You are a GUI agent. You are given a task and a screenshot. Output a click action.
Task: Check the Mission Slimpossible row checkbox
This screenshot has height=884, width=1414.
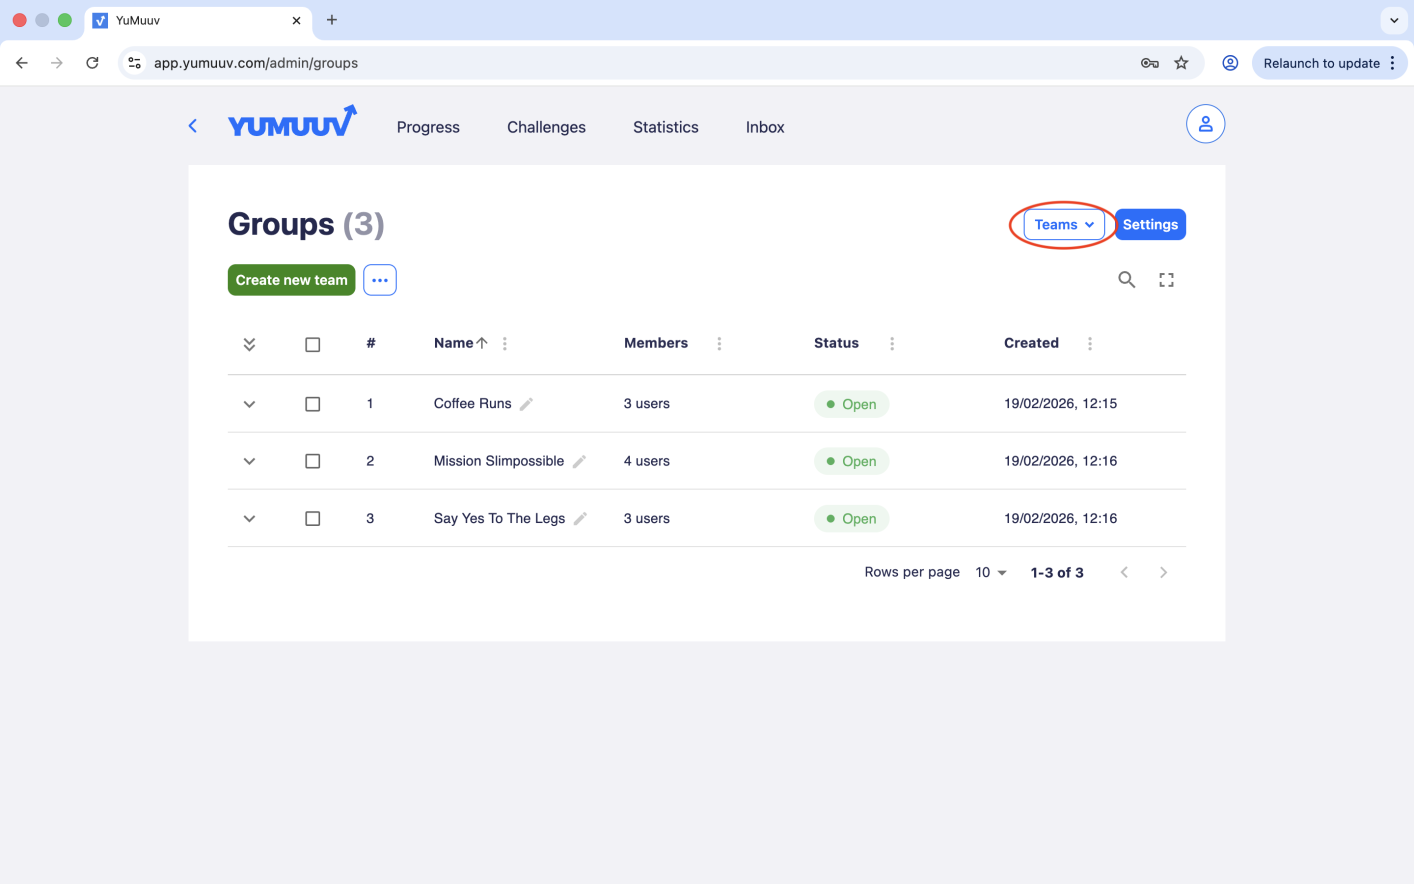tap(313, 461)
